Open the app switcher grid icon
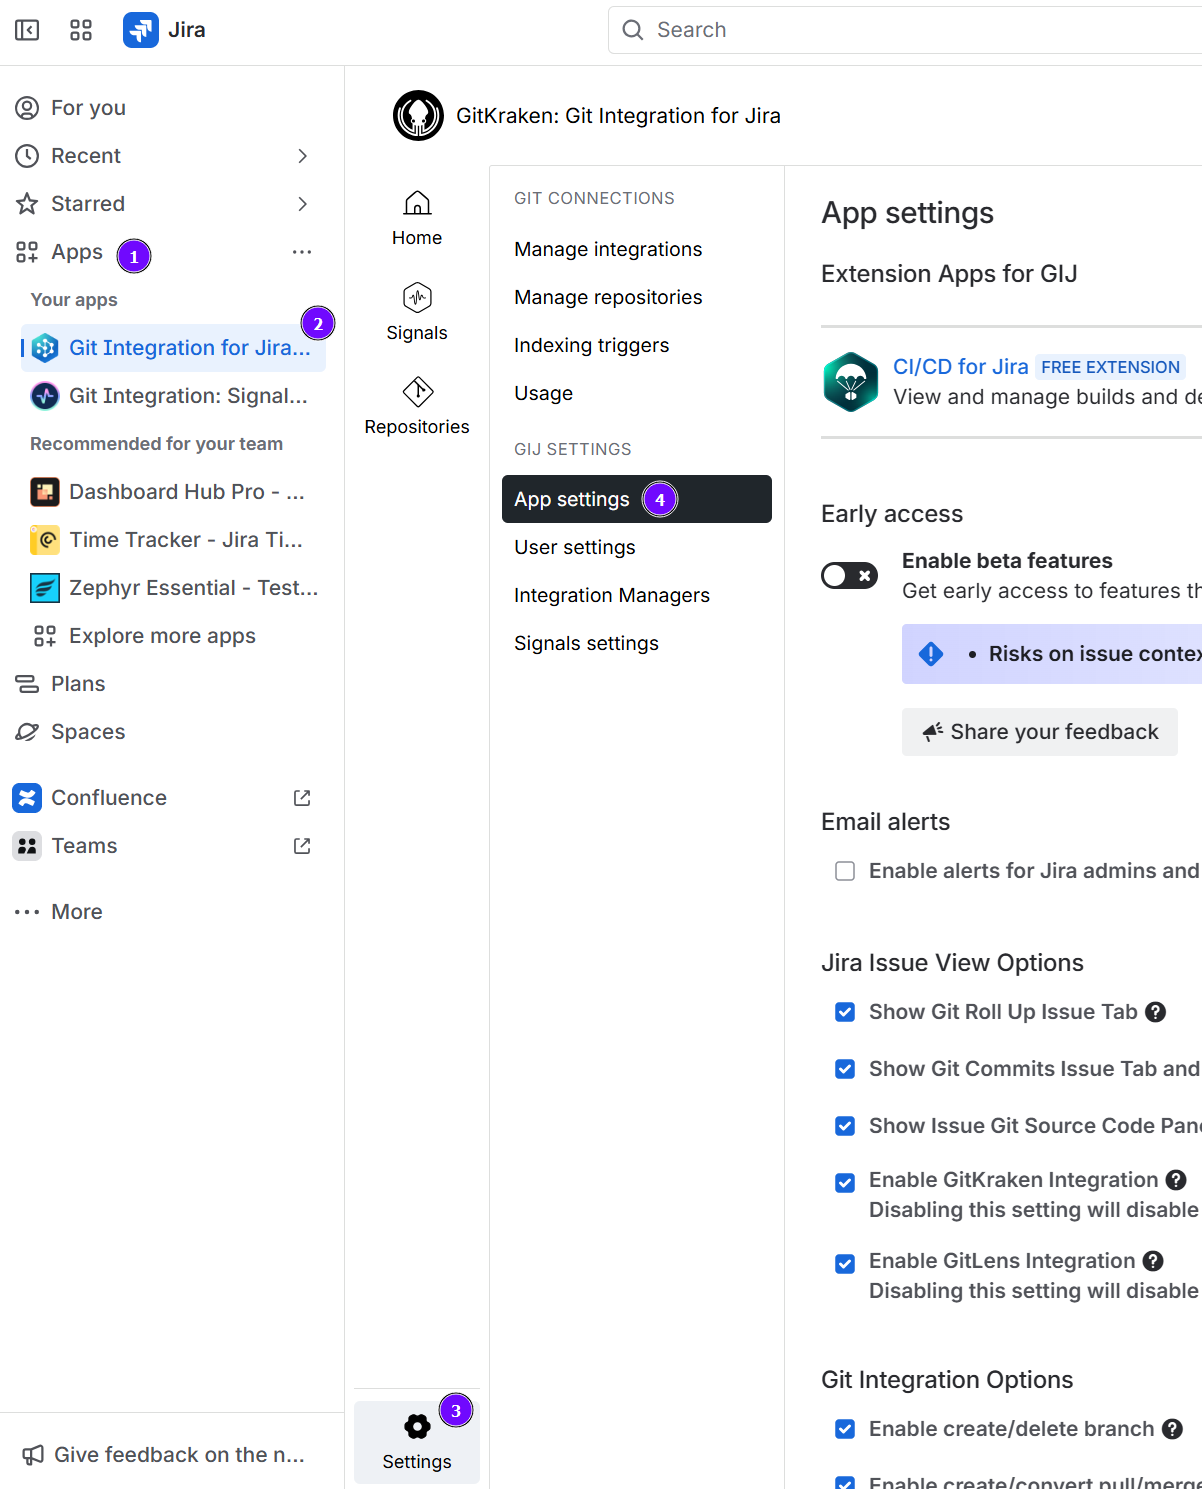The height and width of the screenshot is (1489, 1202). pos(81,30)
